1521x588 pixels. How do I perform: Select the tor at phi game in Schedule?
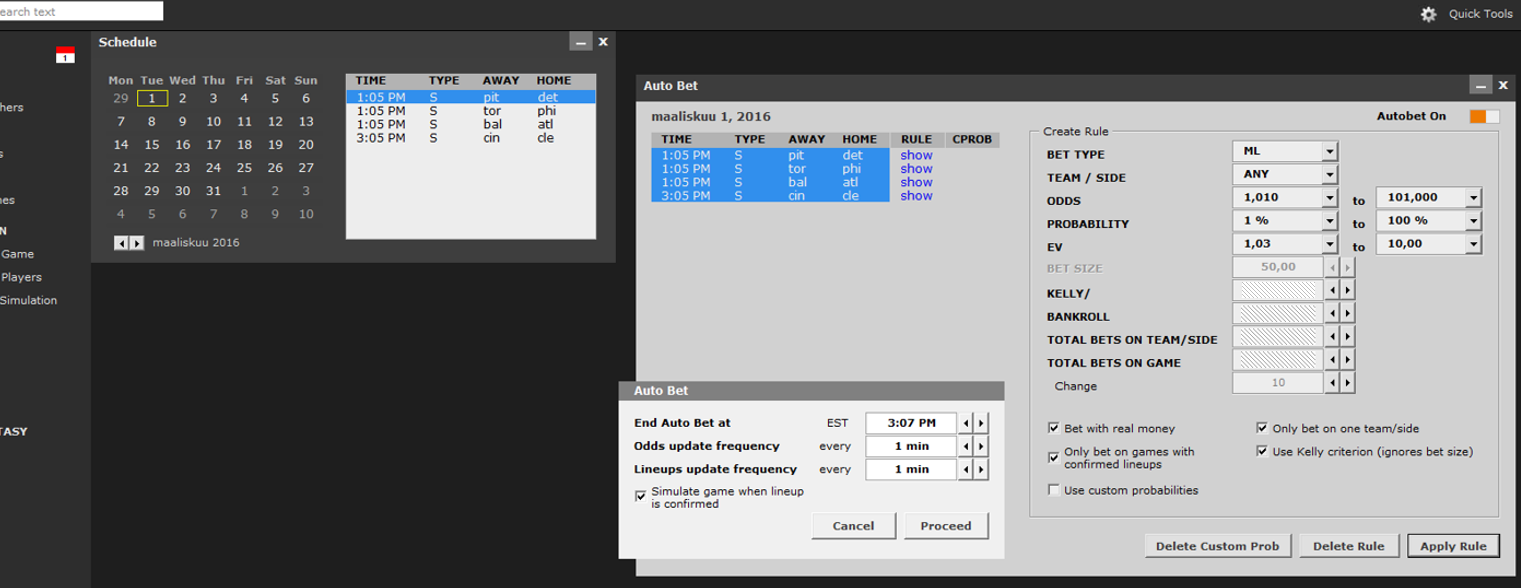pos(470,111)
